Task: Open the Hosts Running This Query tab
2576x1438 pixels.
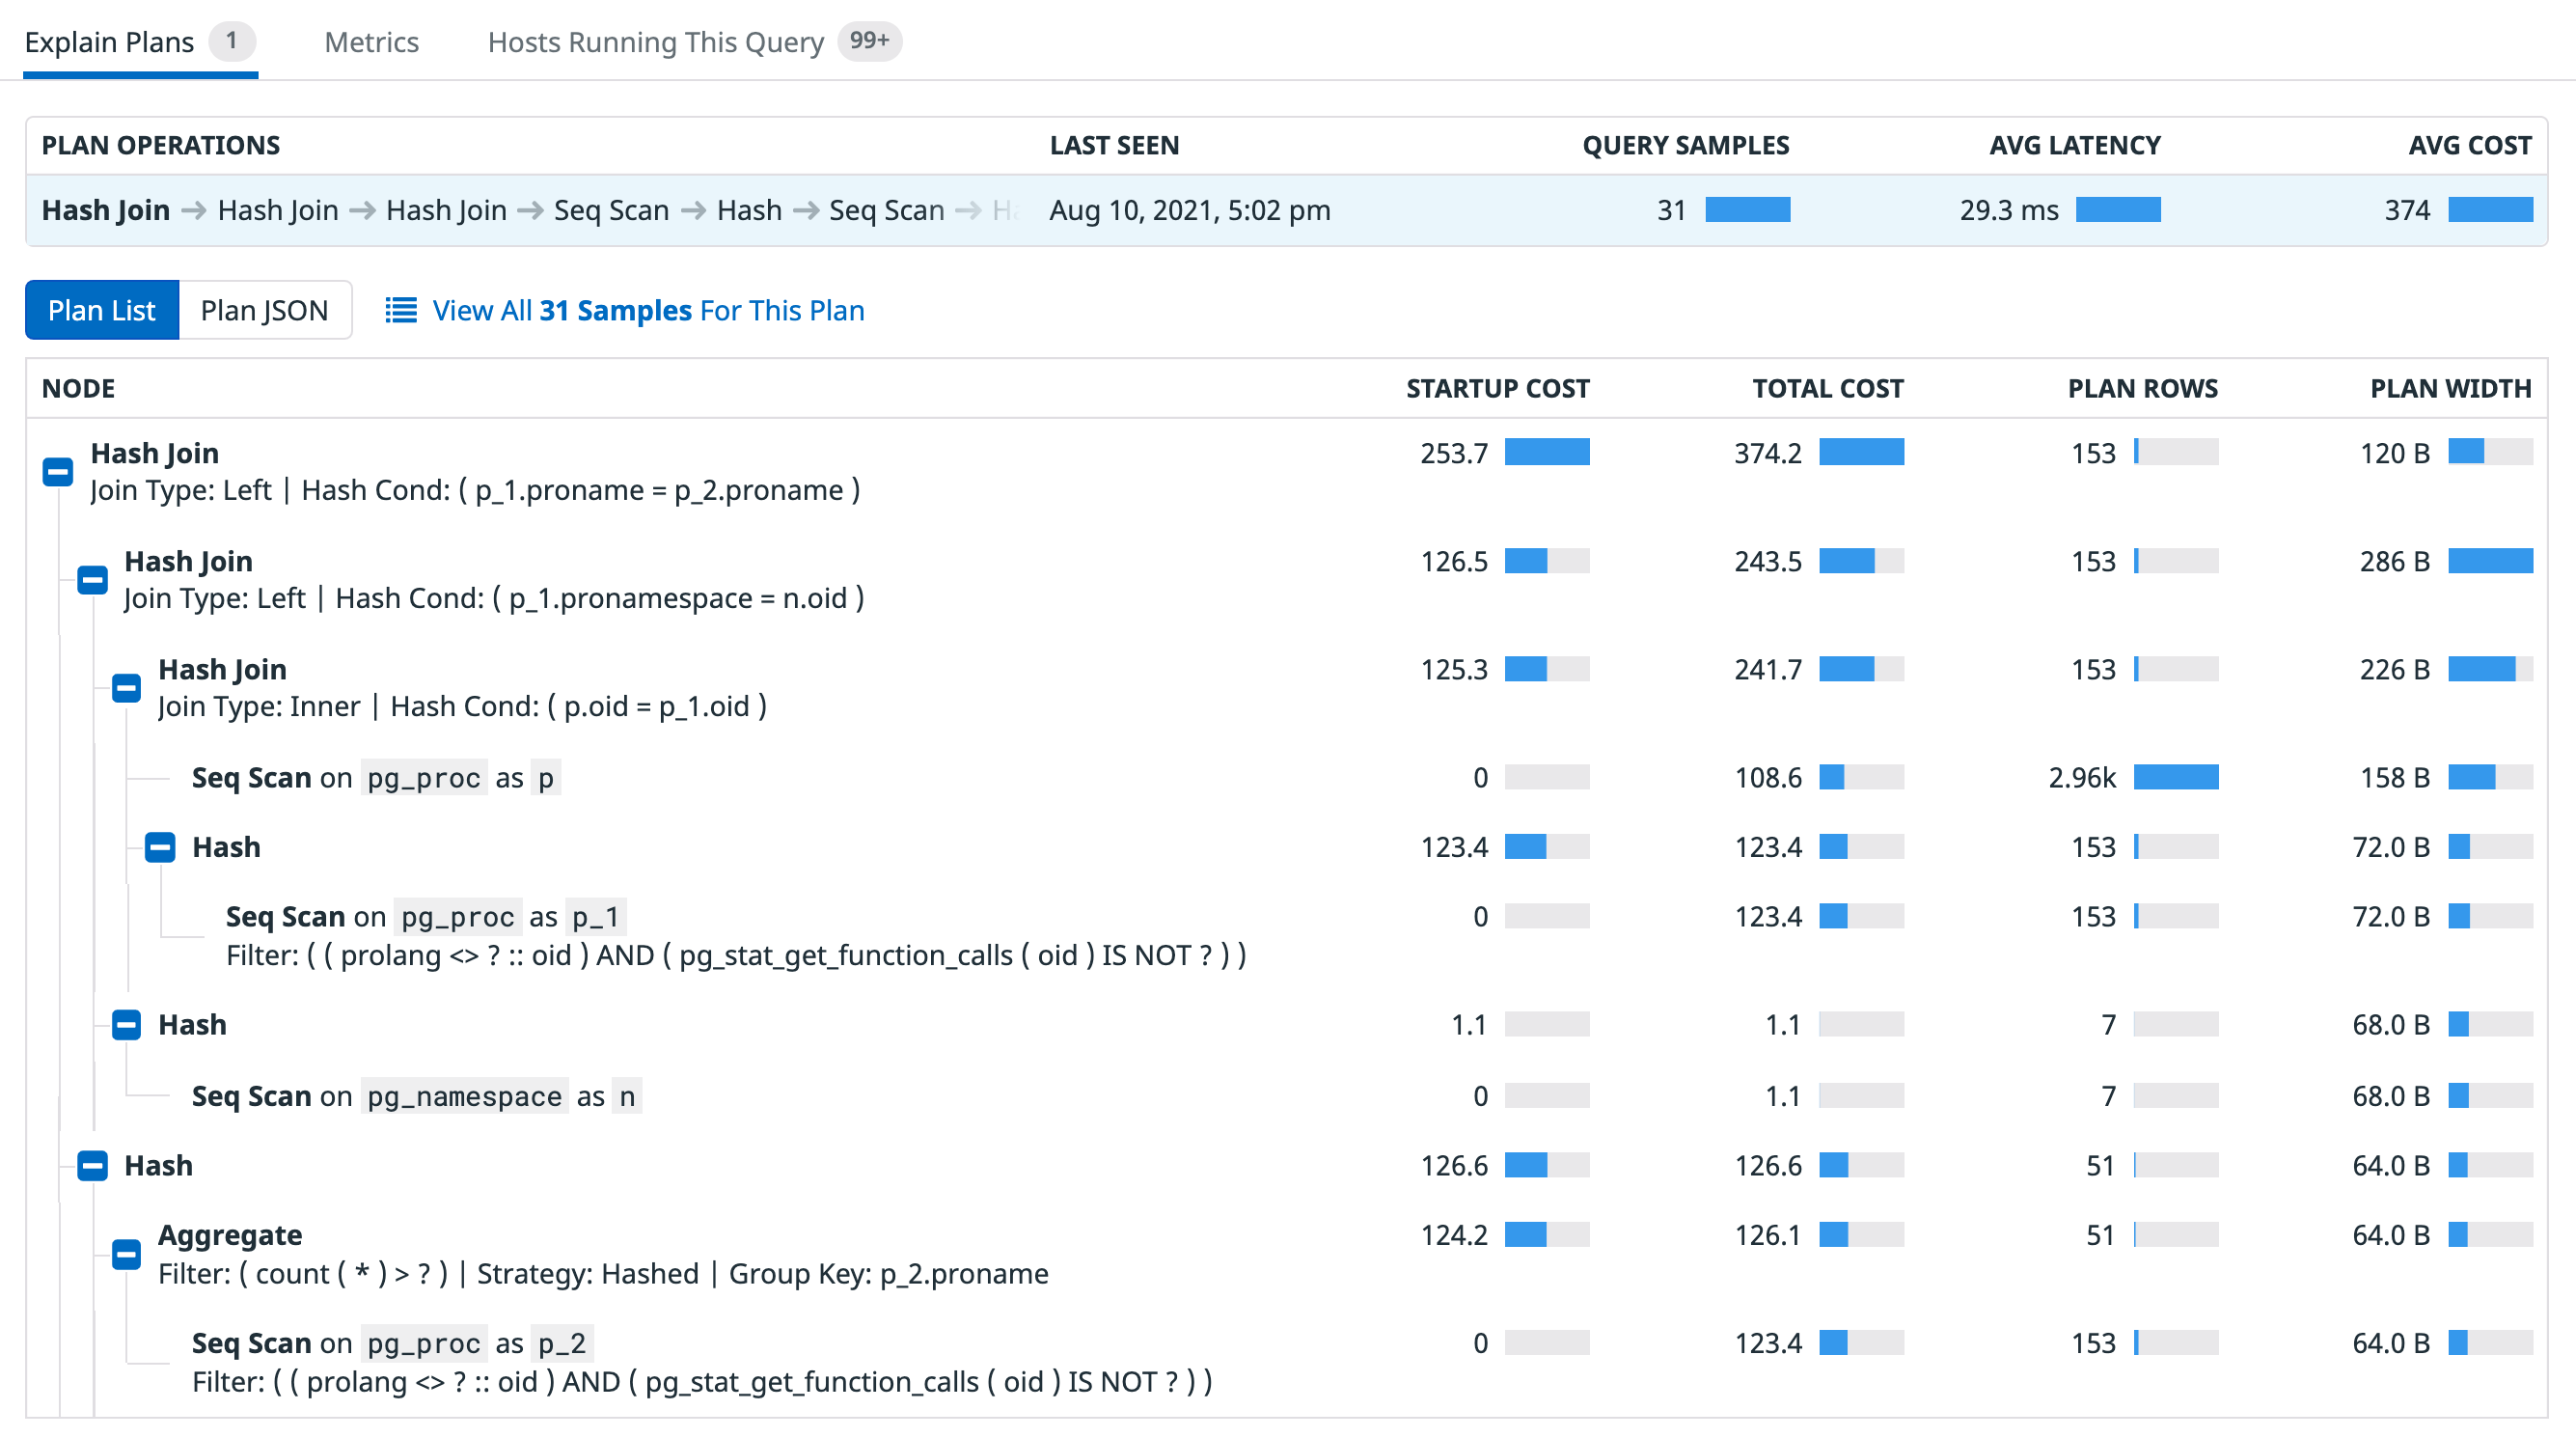Action: [655, 42]
